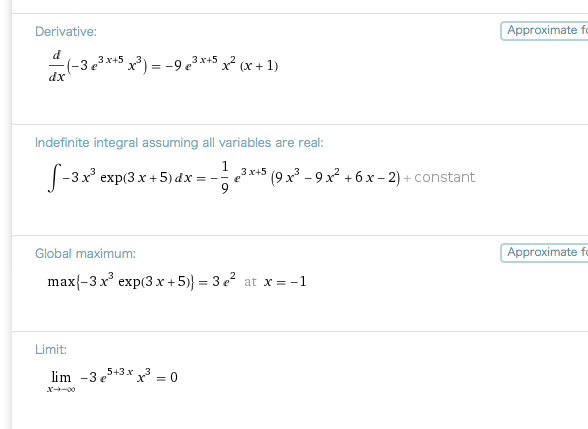
Task: Click the max{…} expression
Action: (x=121, y=280)
